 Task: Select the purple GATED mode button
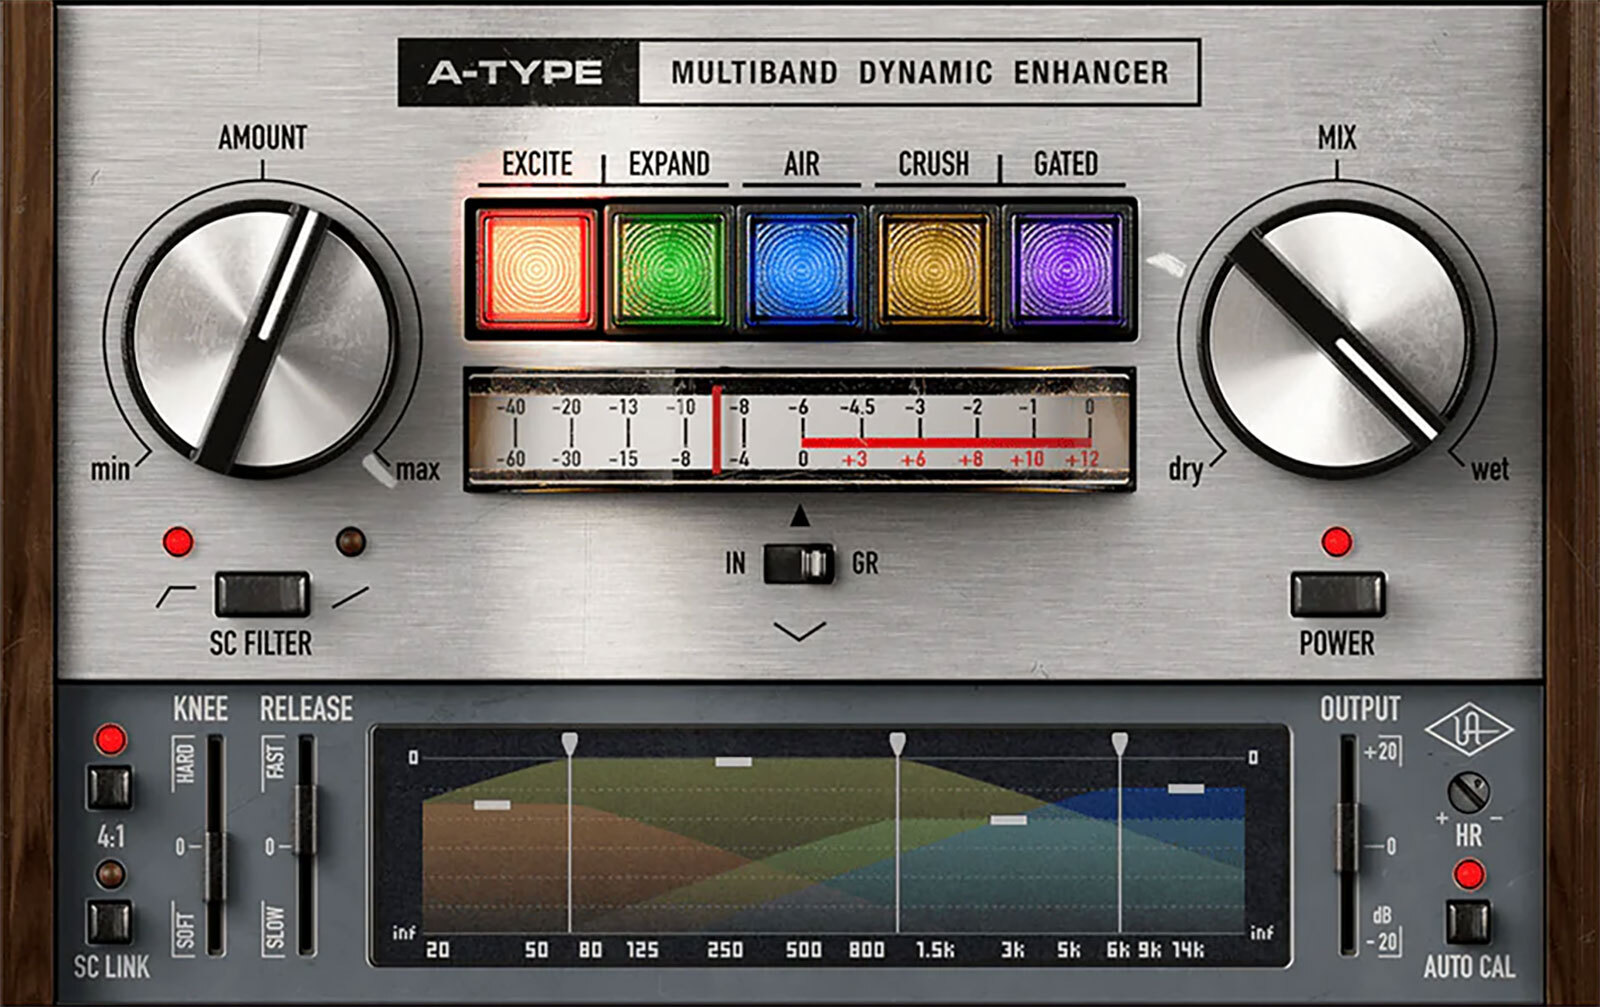tap(1066, 269)
